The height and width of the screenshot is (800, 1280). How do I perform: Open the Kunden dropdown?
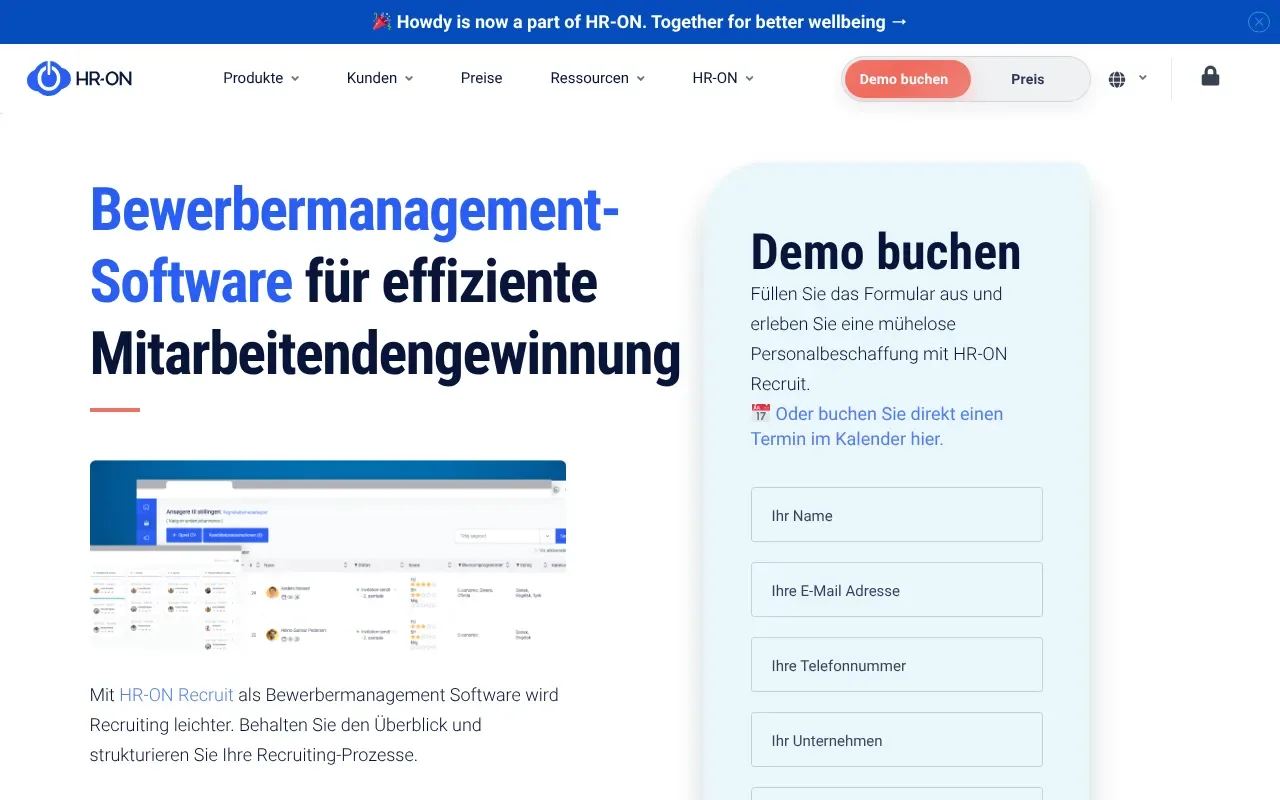tap(379, 78)
